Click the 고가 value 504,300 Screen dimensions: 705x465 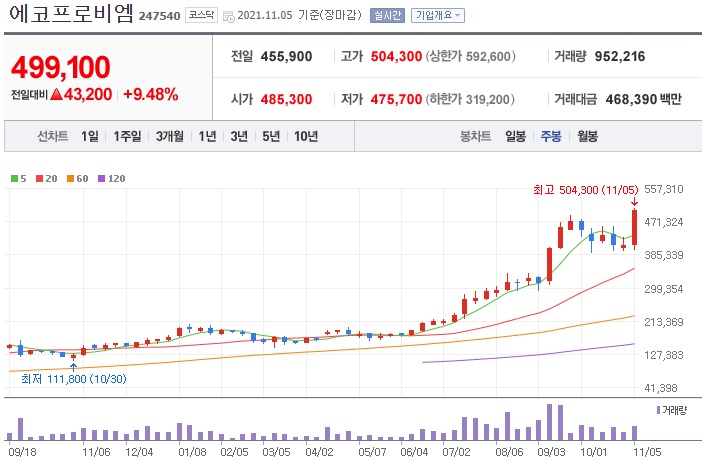coord(396,57)
